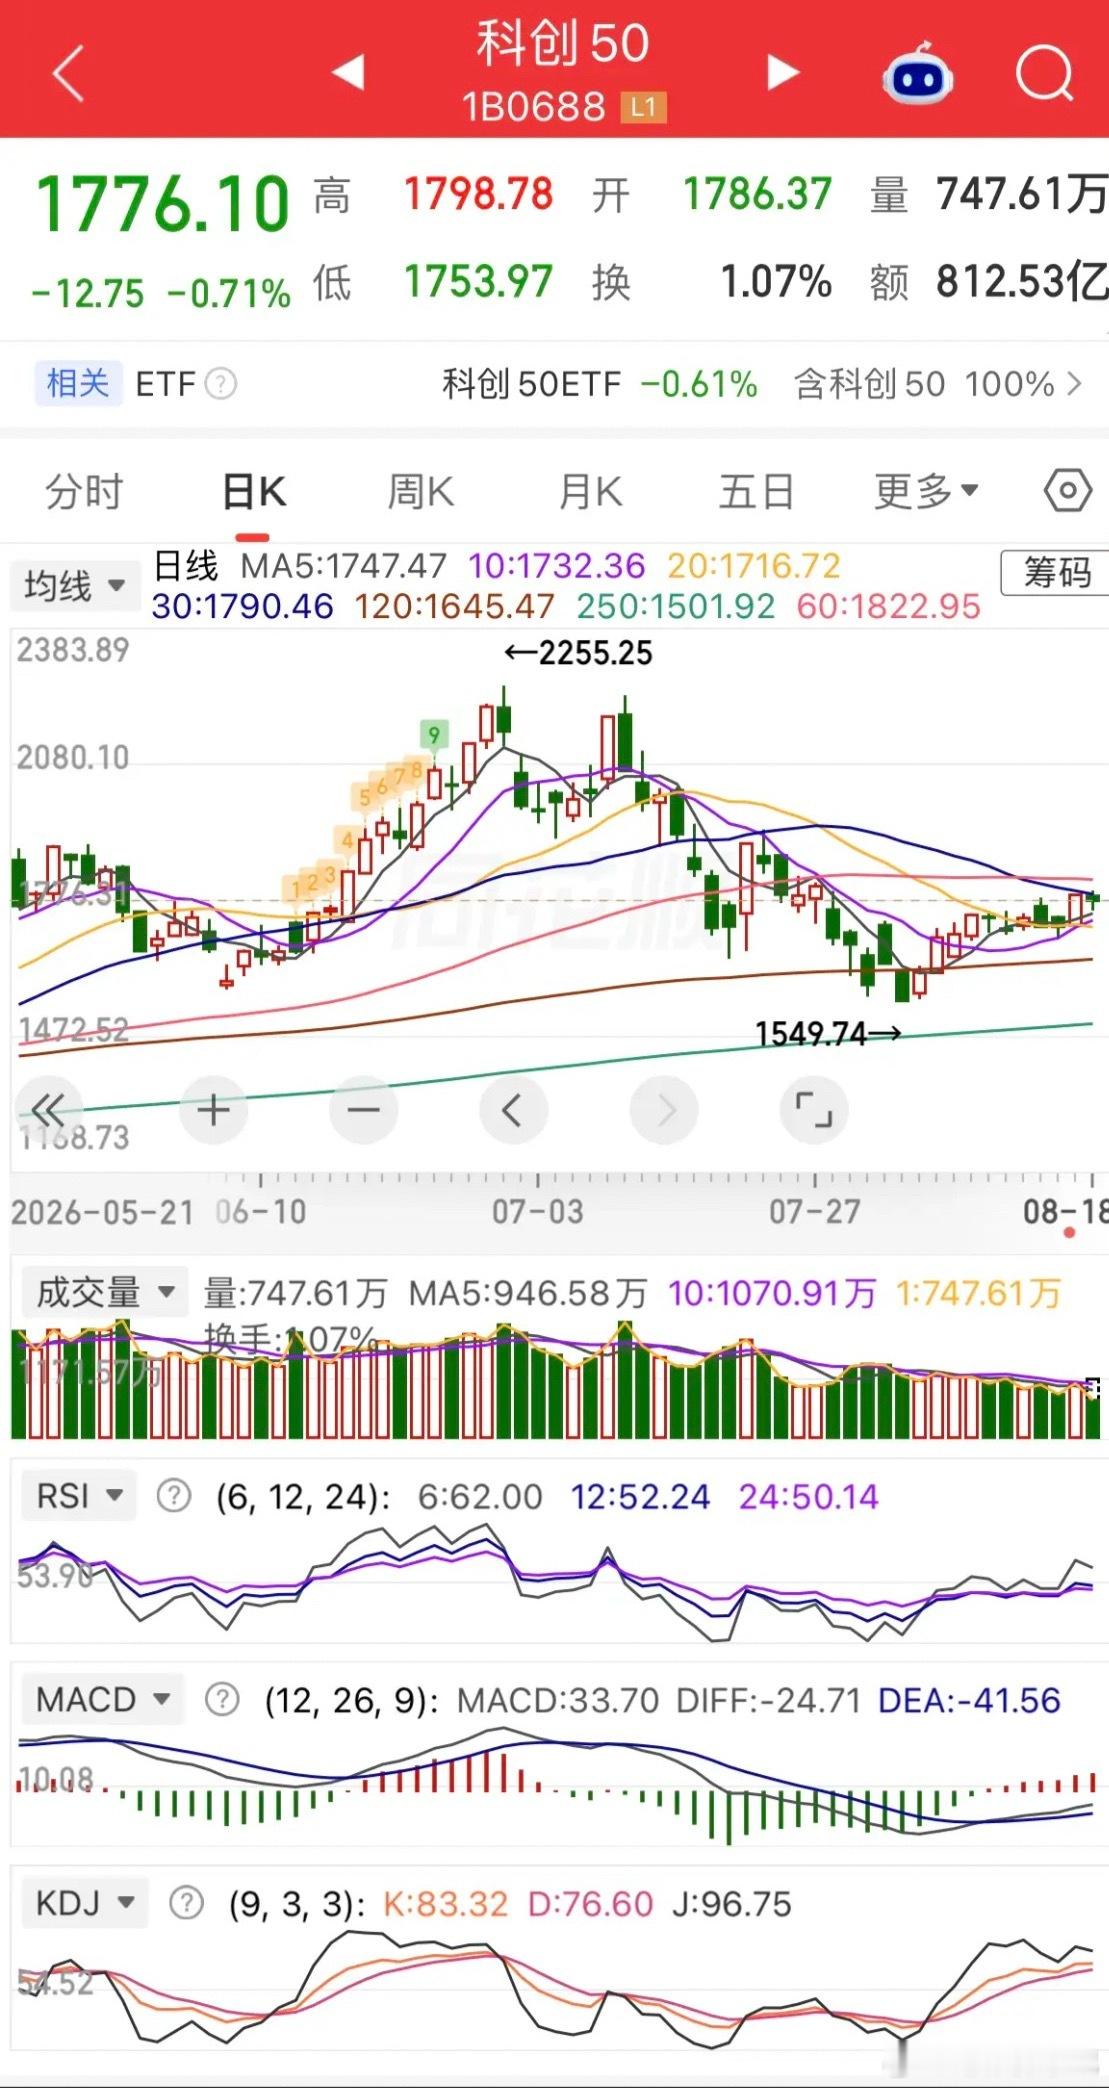Screen dimensions: 1109x2088
Task: Go to previous stock with left triangle
Action: (348, 72)
